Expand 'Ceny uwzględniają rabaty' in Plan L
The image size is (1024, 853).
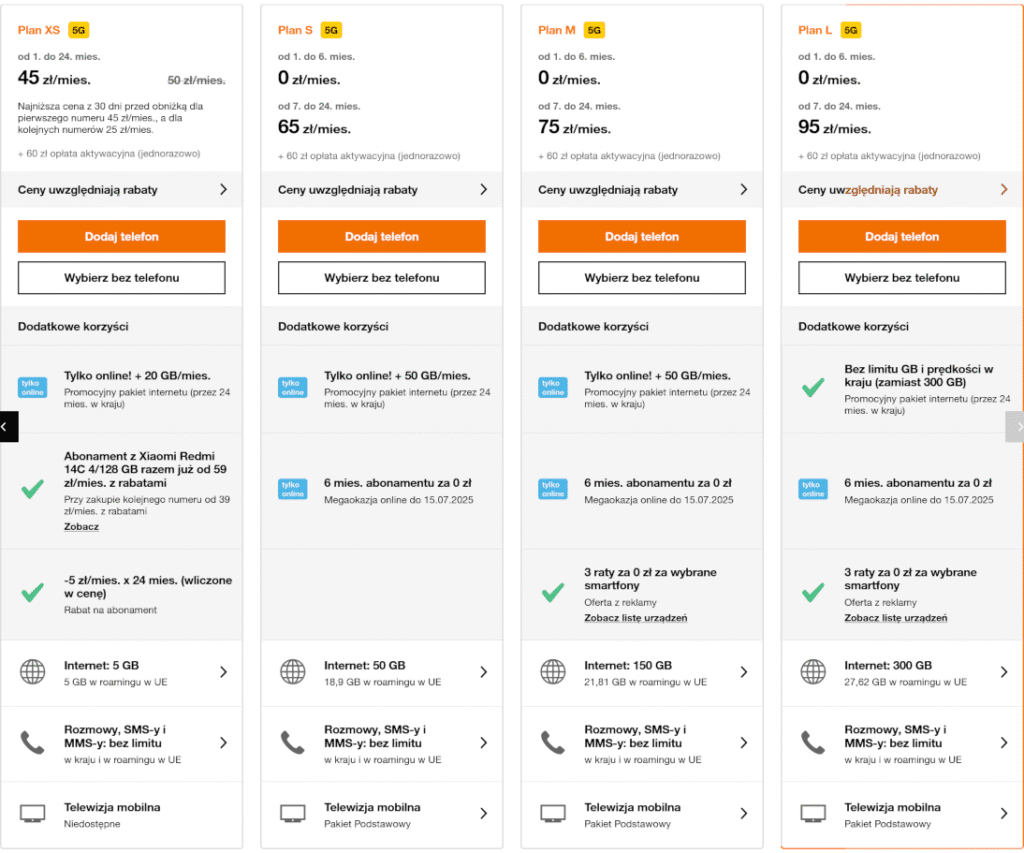click(902, 189)
